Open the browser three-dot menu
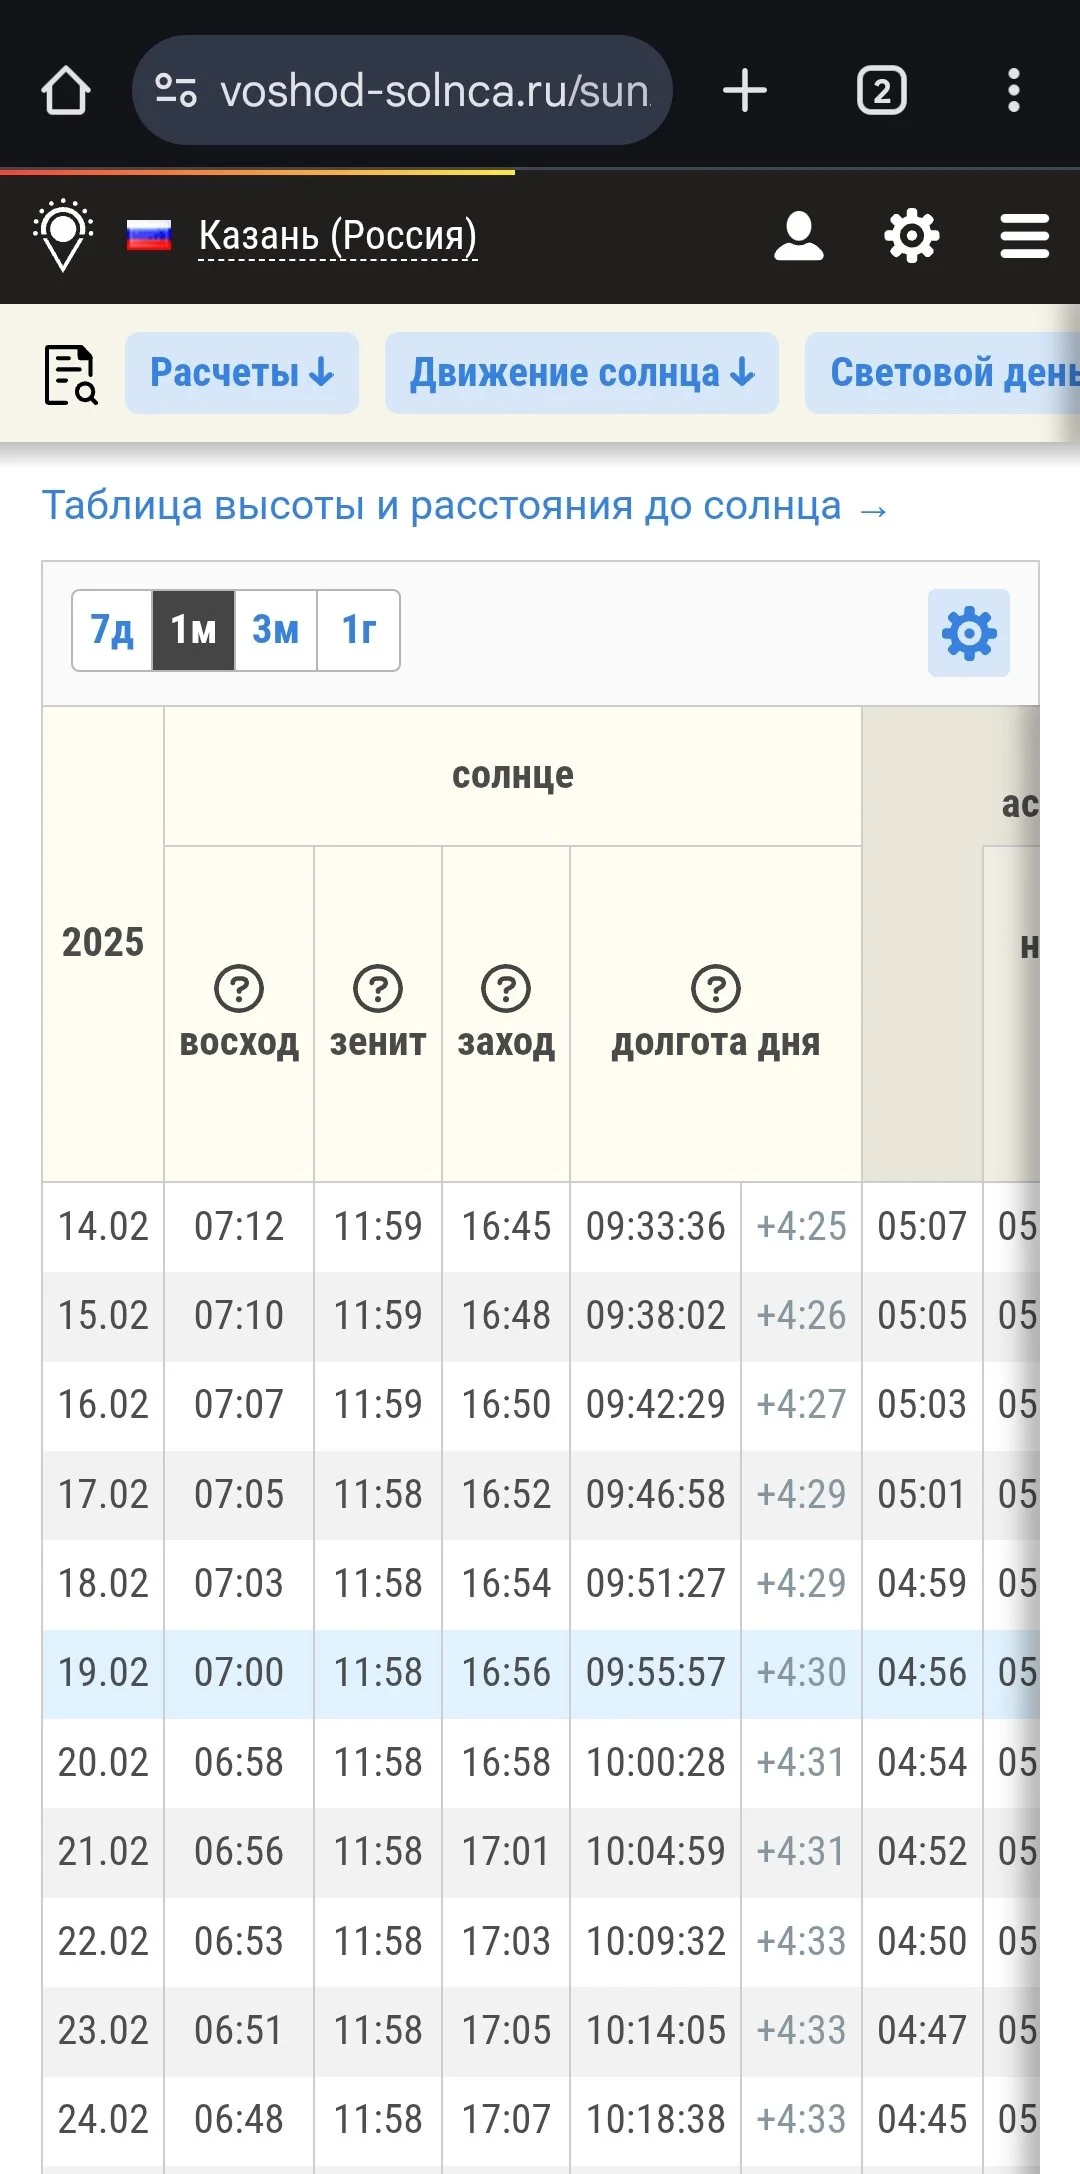 (x=1014, y=91)
